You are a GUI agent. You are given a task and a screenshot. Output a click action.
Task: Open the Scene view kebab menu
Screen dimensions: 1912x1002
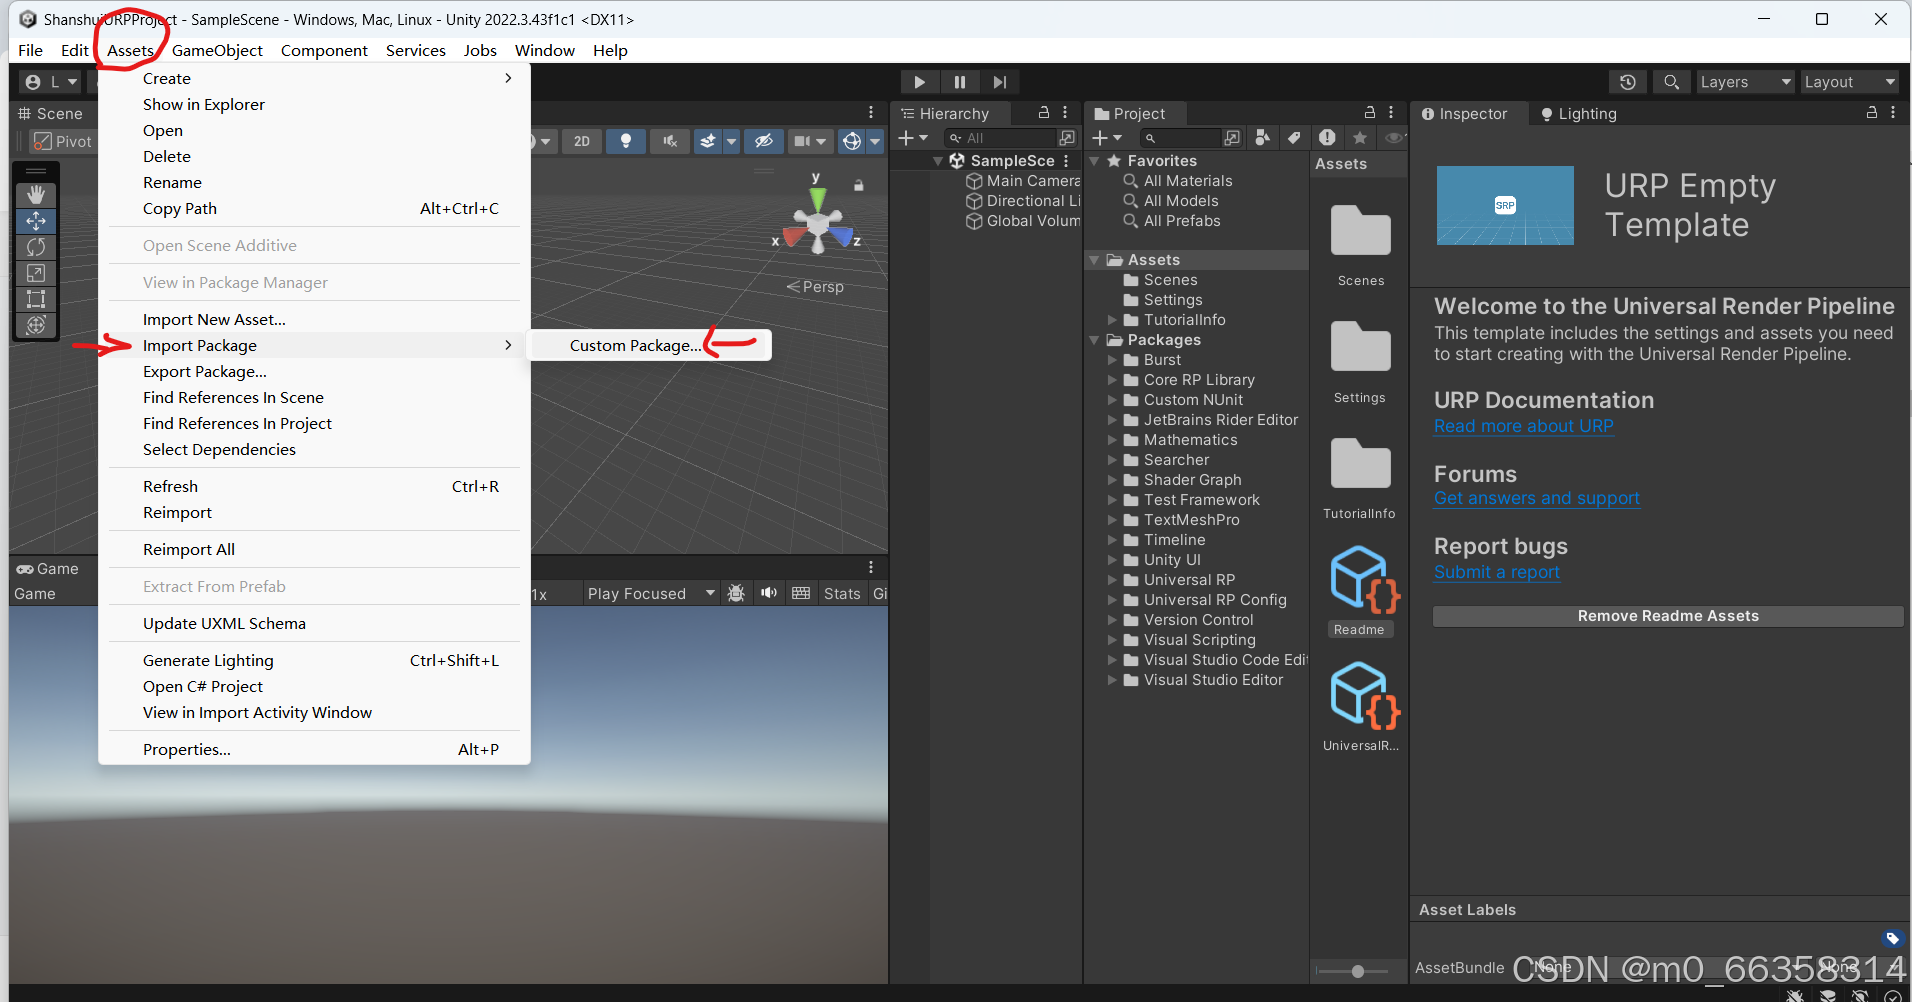point(871,113)
